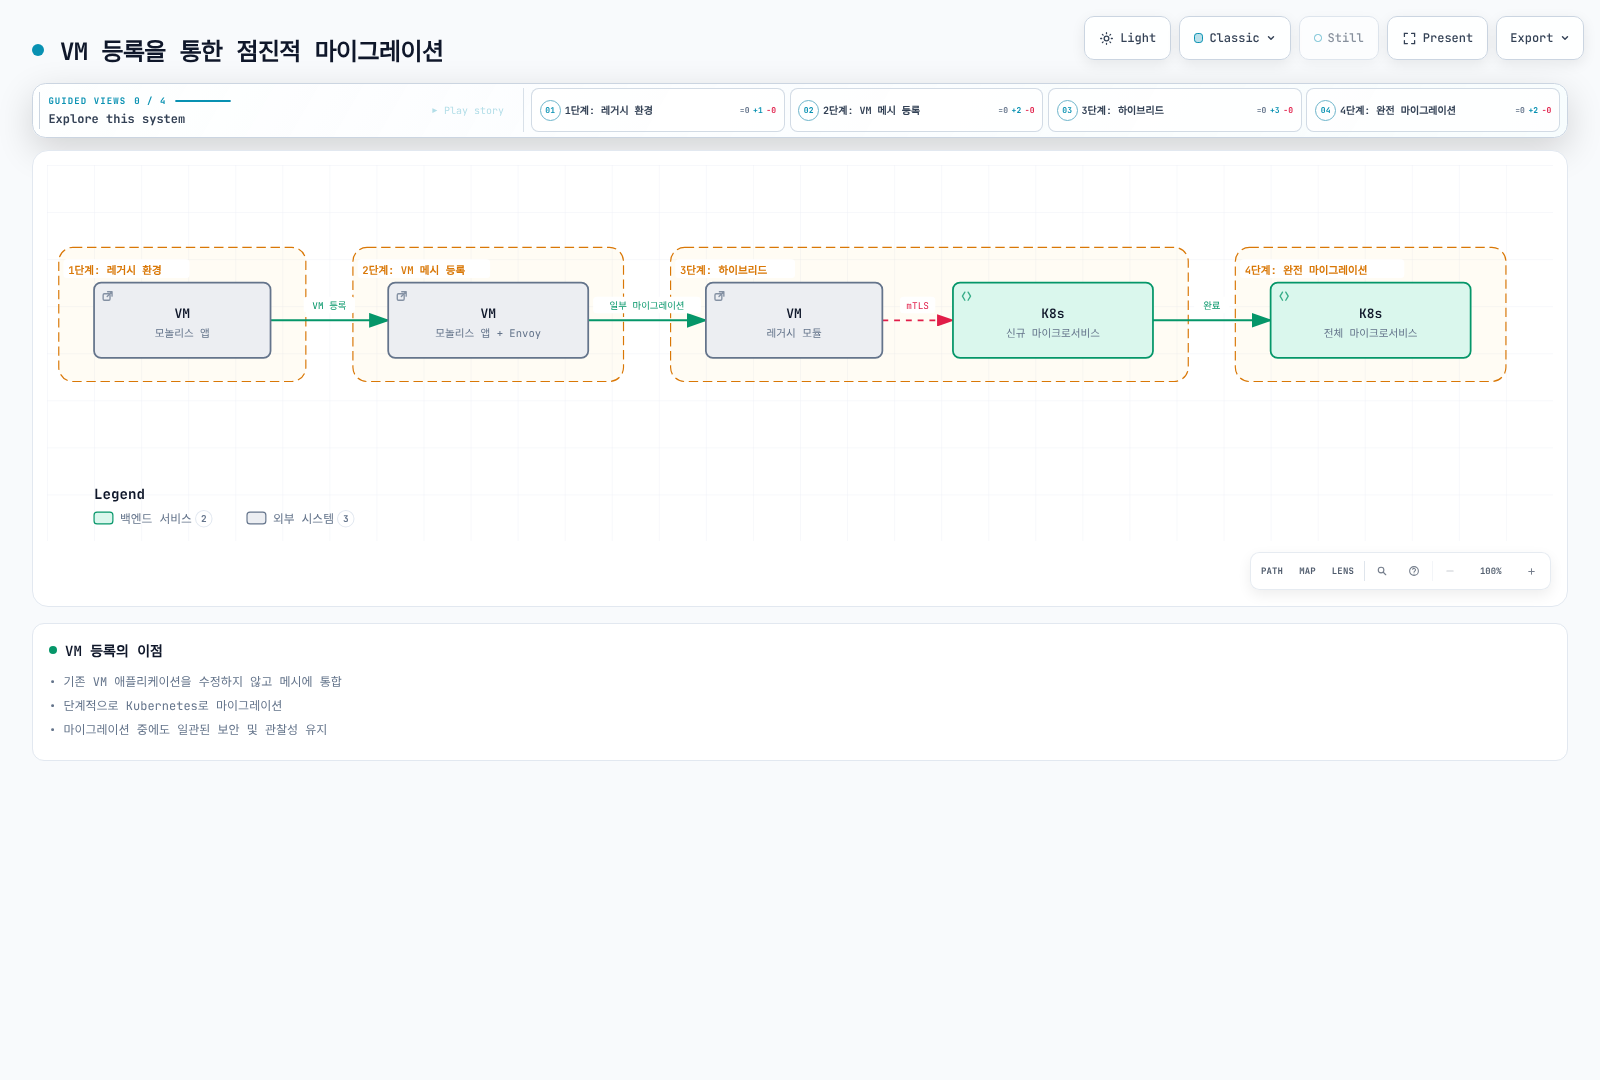1600x1080 pixels.
Task: Open the help question-mark icon
Action: click(1414, 571)
